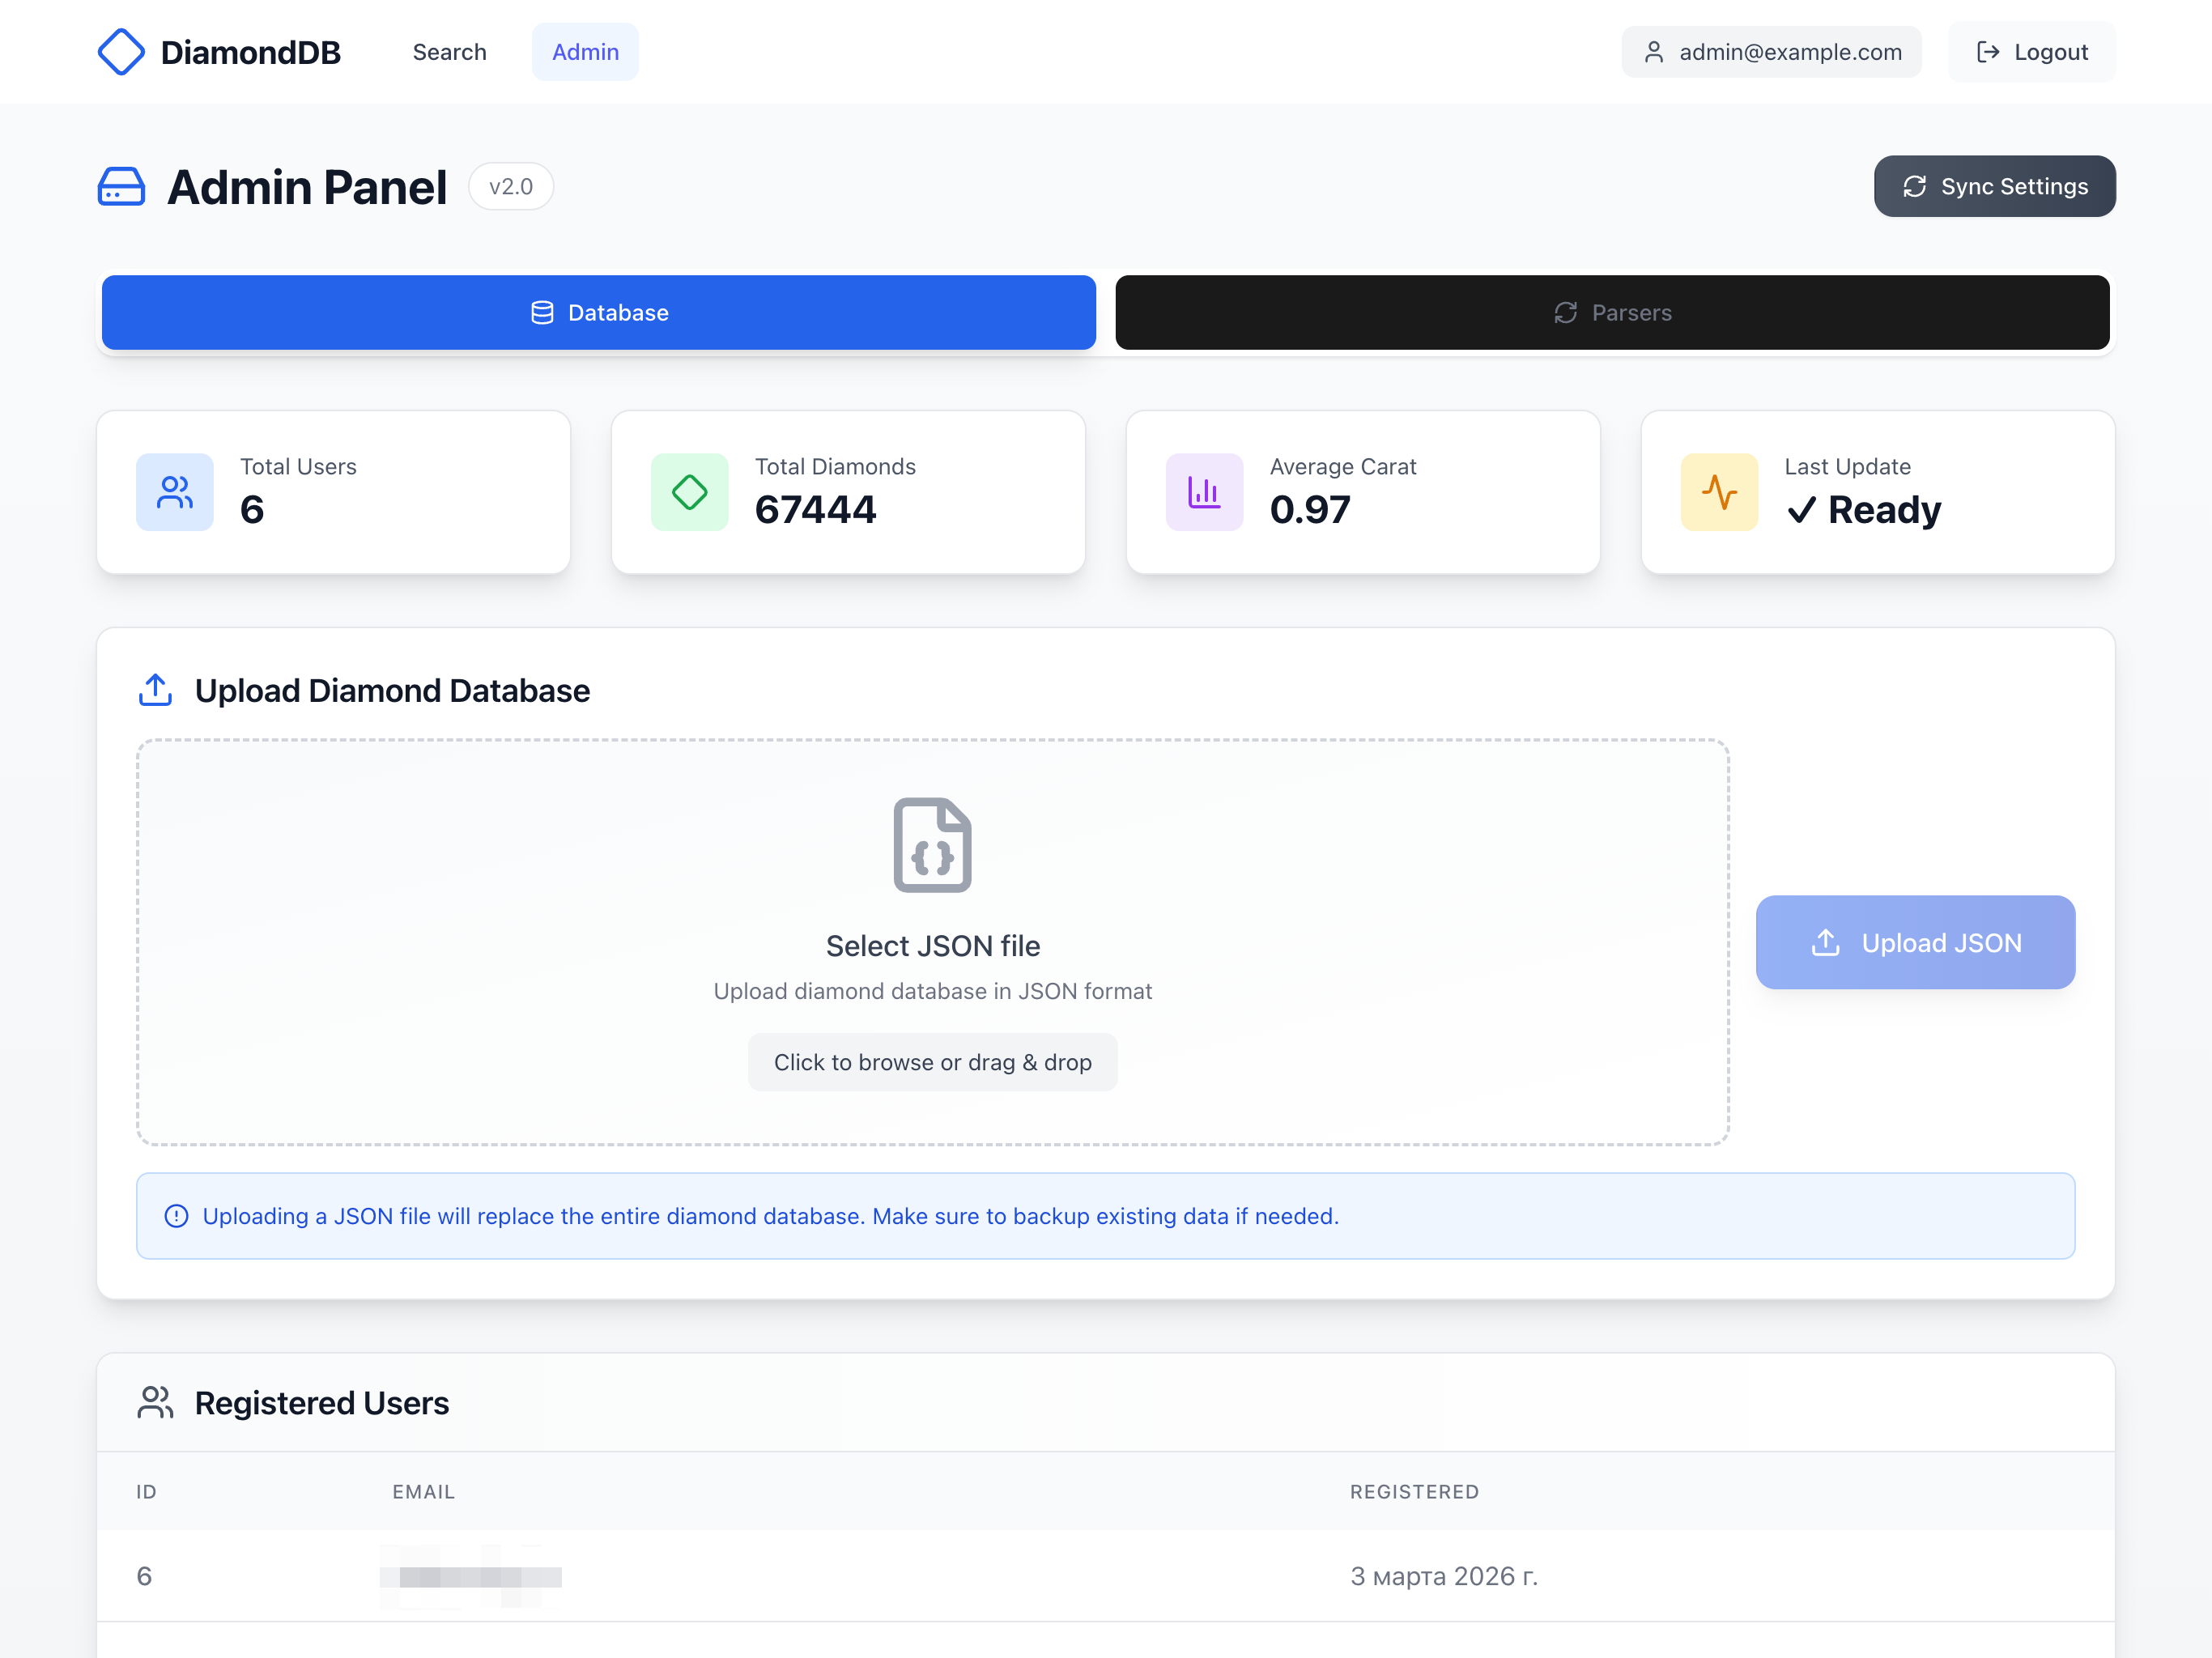
Task: Click the purple Average Carat chart icon
Action: 1205,492
